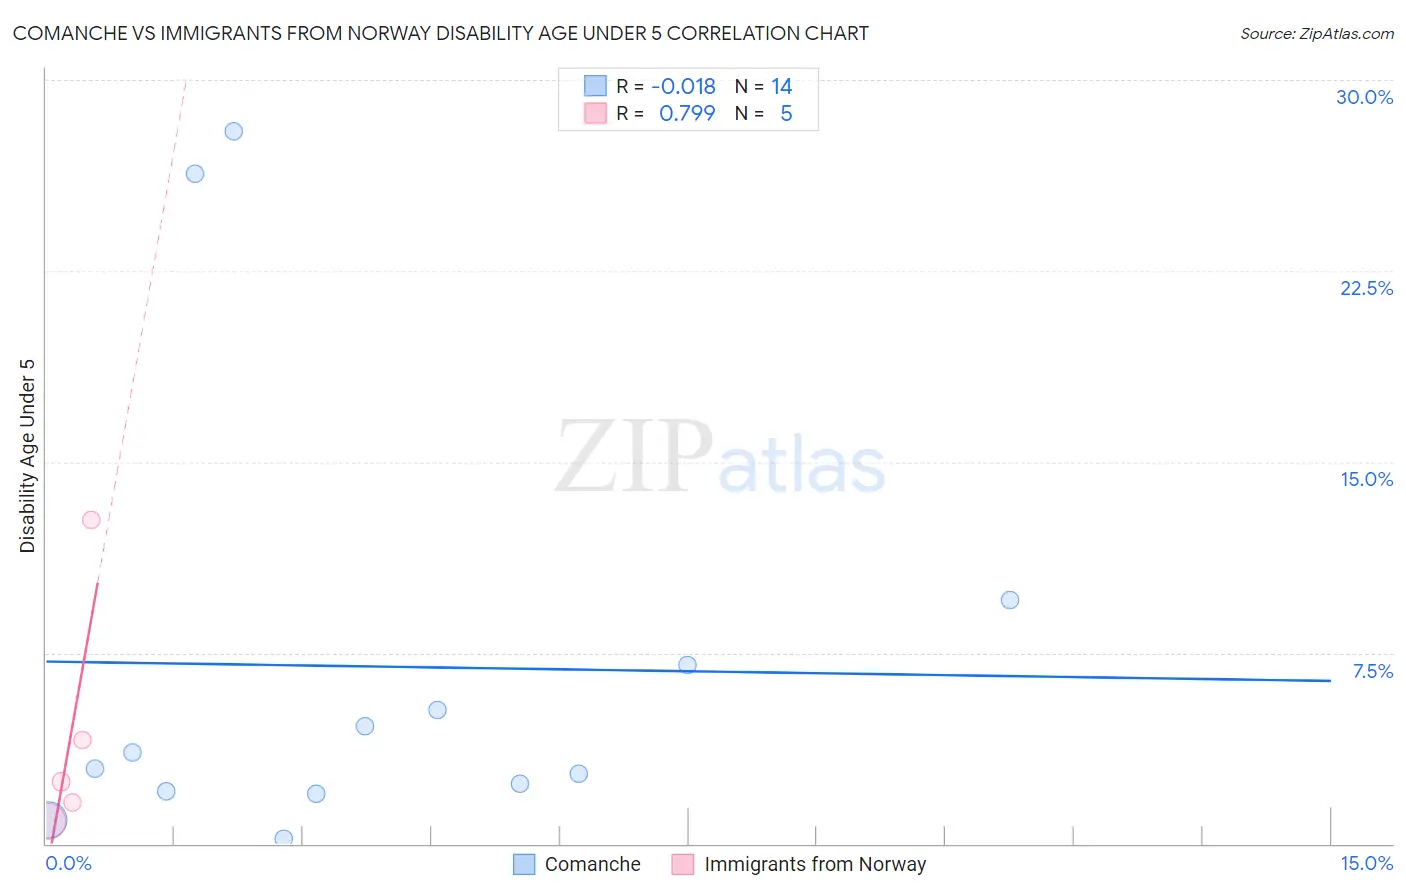
Task: Select the pink data point near 12.5%
Action: point(91,520)
